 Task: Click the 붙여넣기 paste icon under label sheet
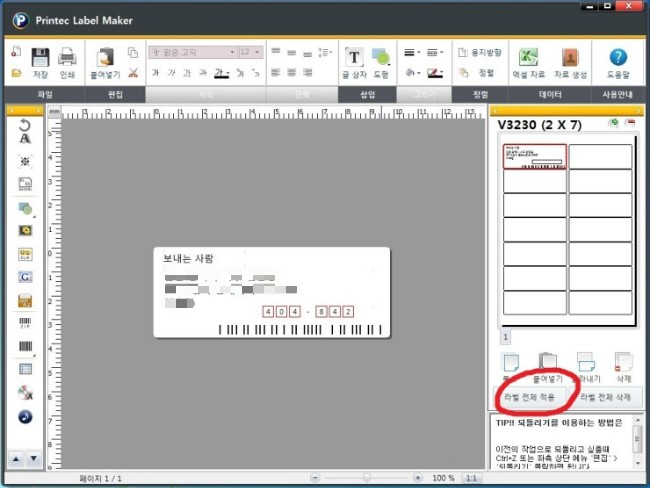(x=548, y=367)
